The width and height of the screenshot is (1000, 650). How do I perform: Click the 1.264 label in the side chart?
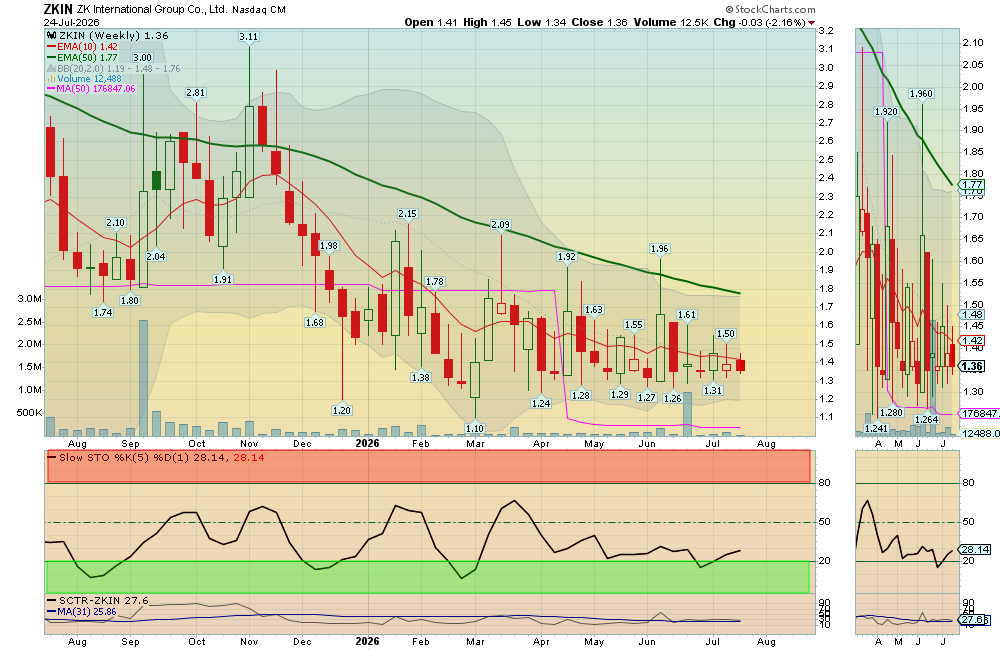(926, 420)
